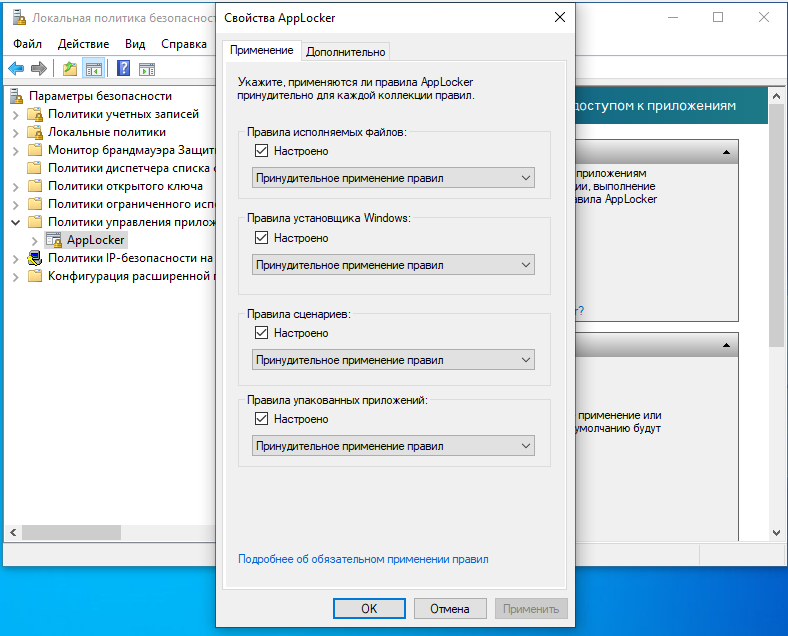Screen dimensions: 788x636
Task: Switch to the Дополнительно tab
Action: [345, 52]
